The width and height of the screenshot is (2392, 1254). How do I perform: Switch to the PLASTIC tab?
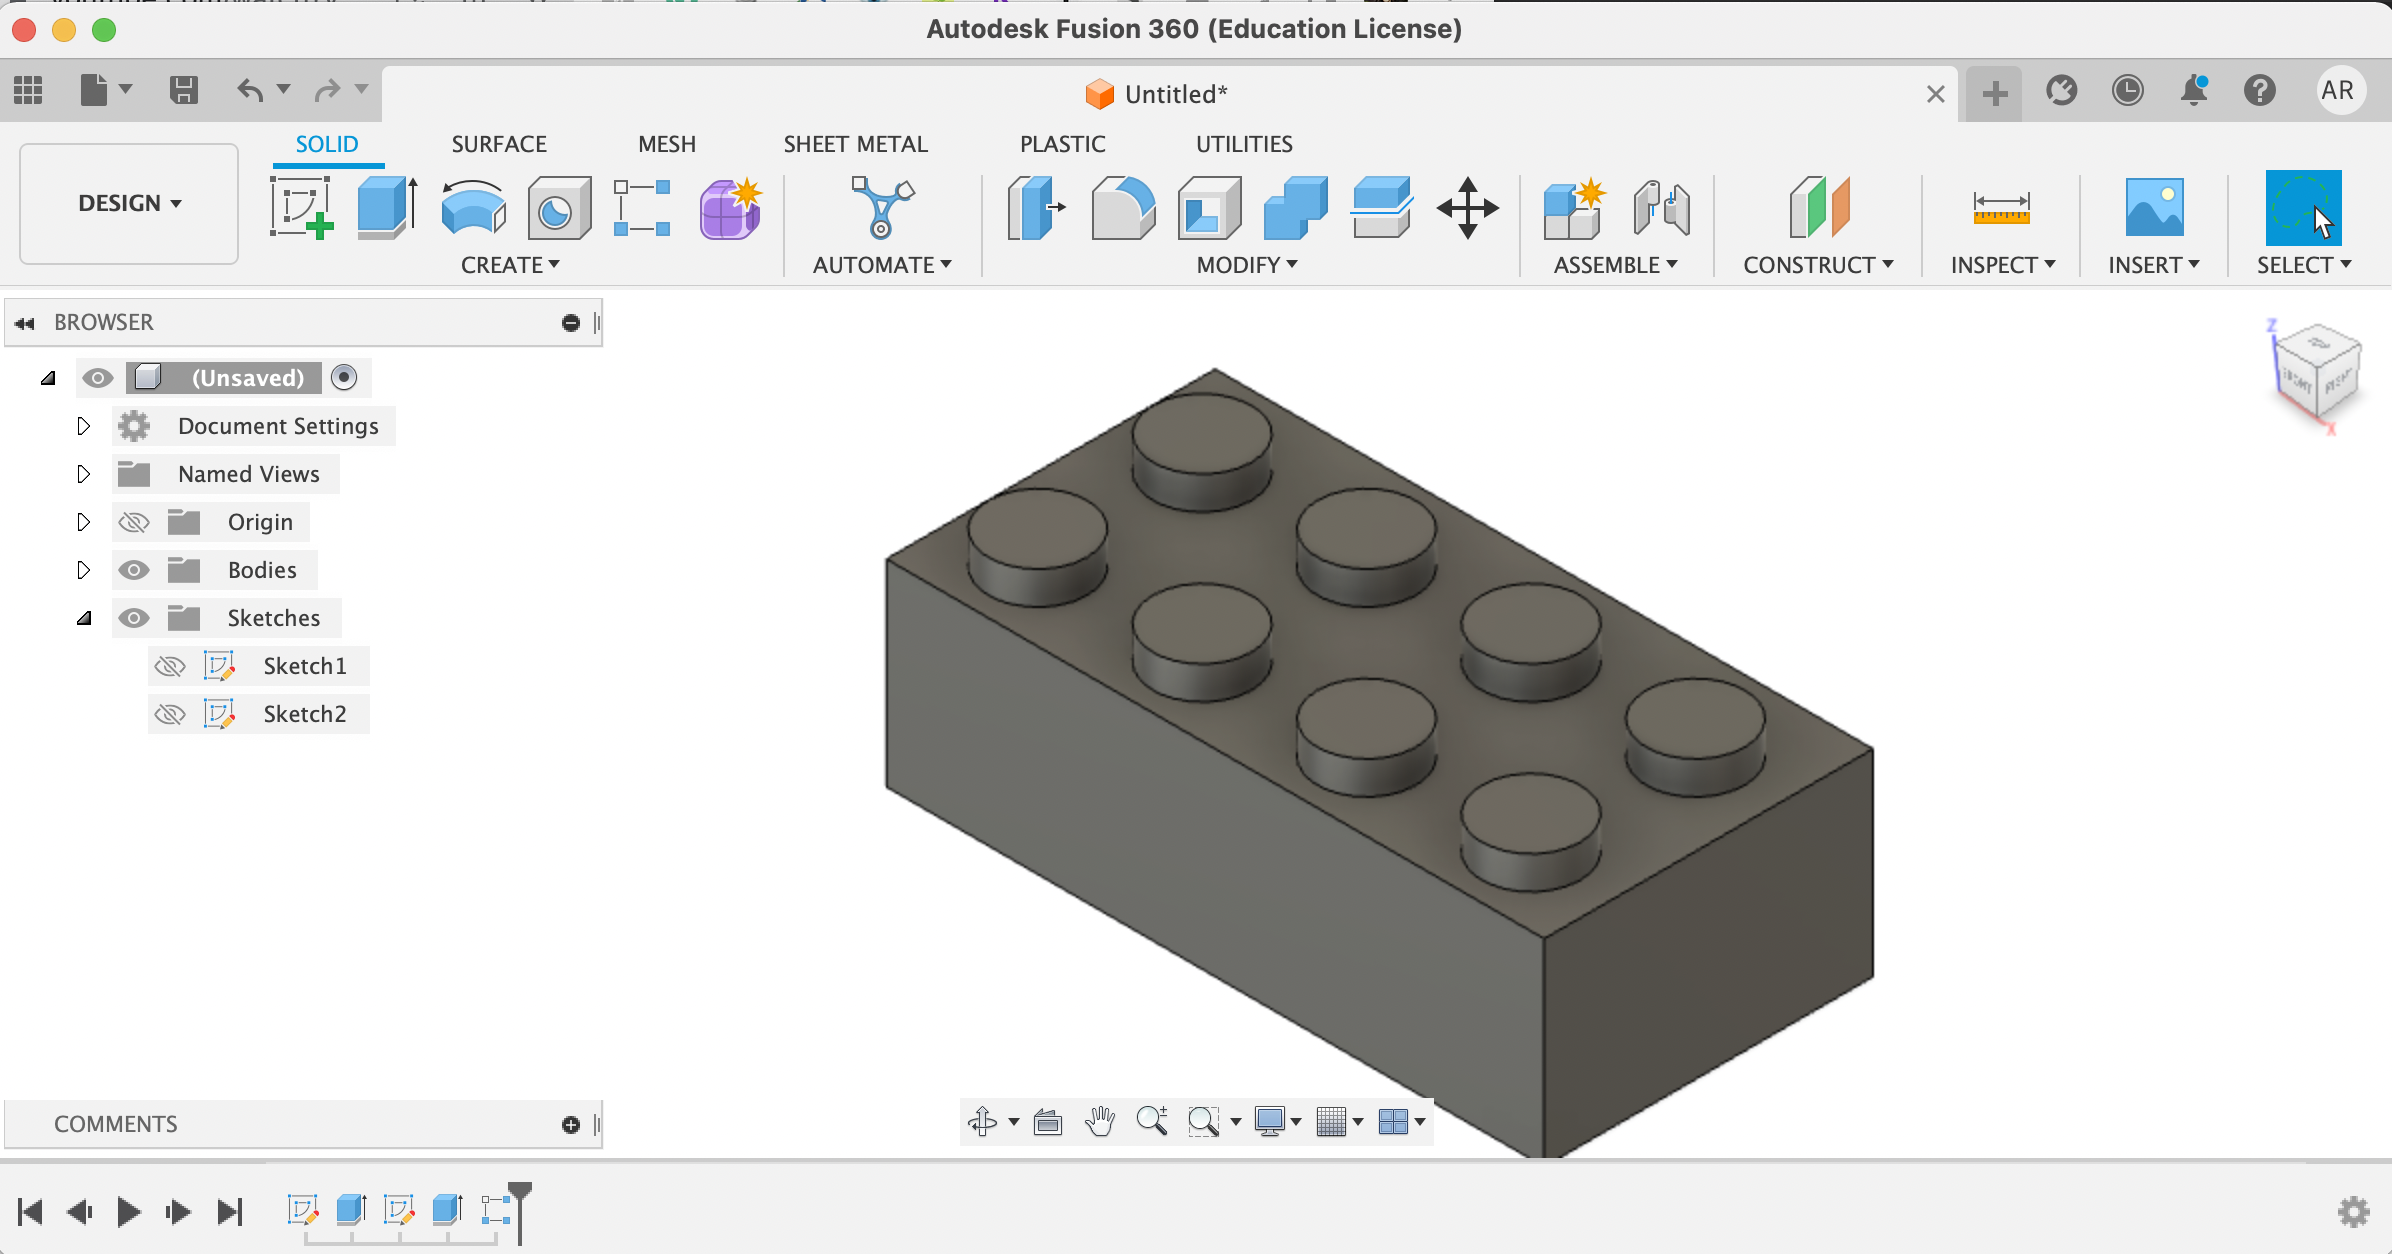coord(1063,144)
